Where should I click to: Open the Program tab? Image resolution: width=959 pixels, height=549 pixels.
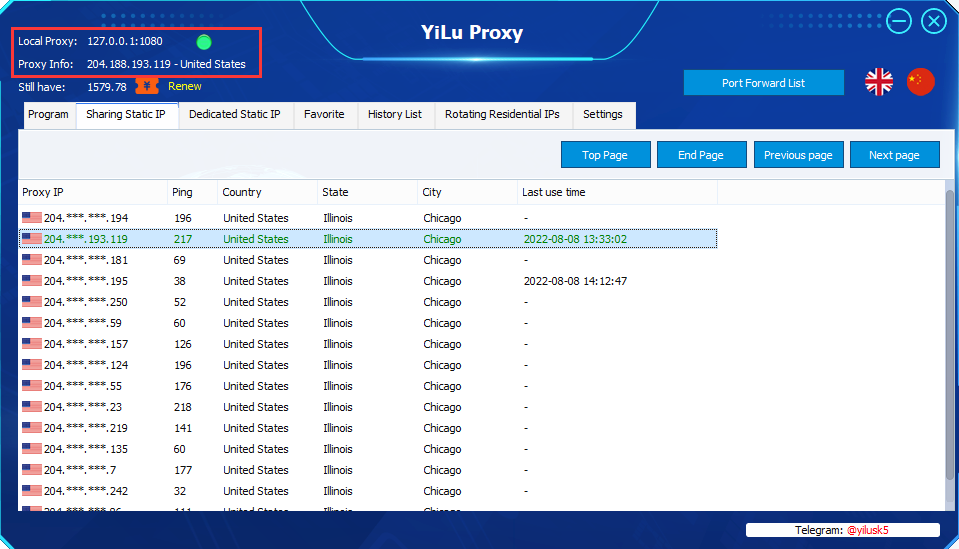pos(48,115)
